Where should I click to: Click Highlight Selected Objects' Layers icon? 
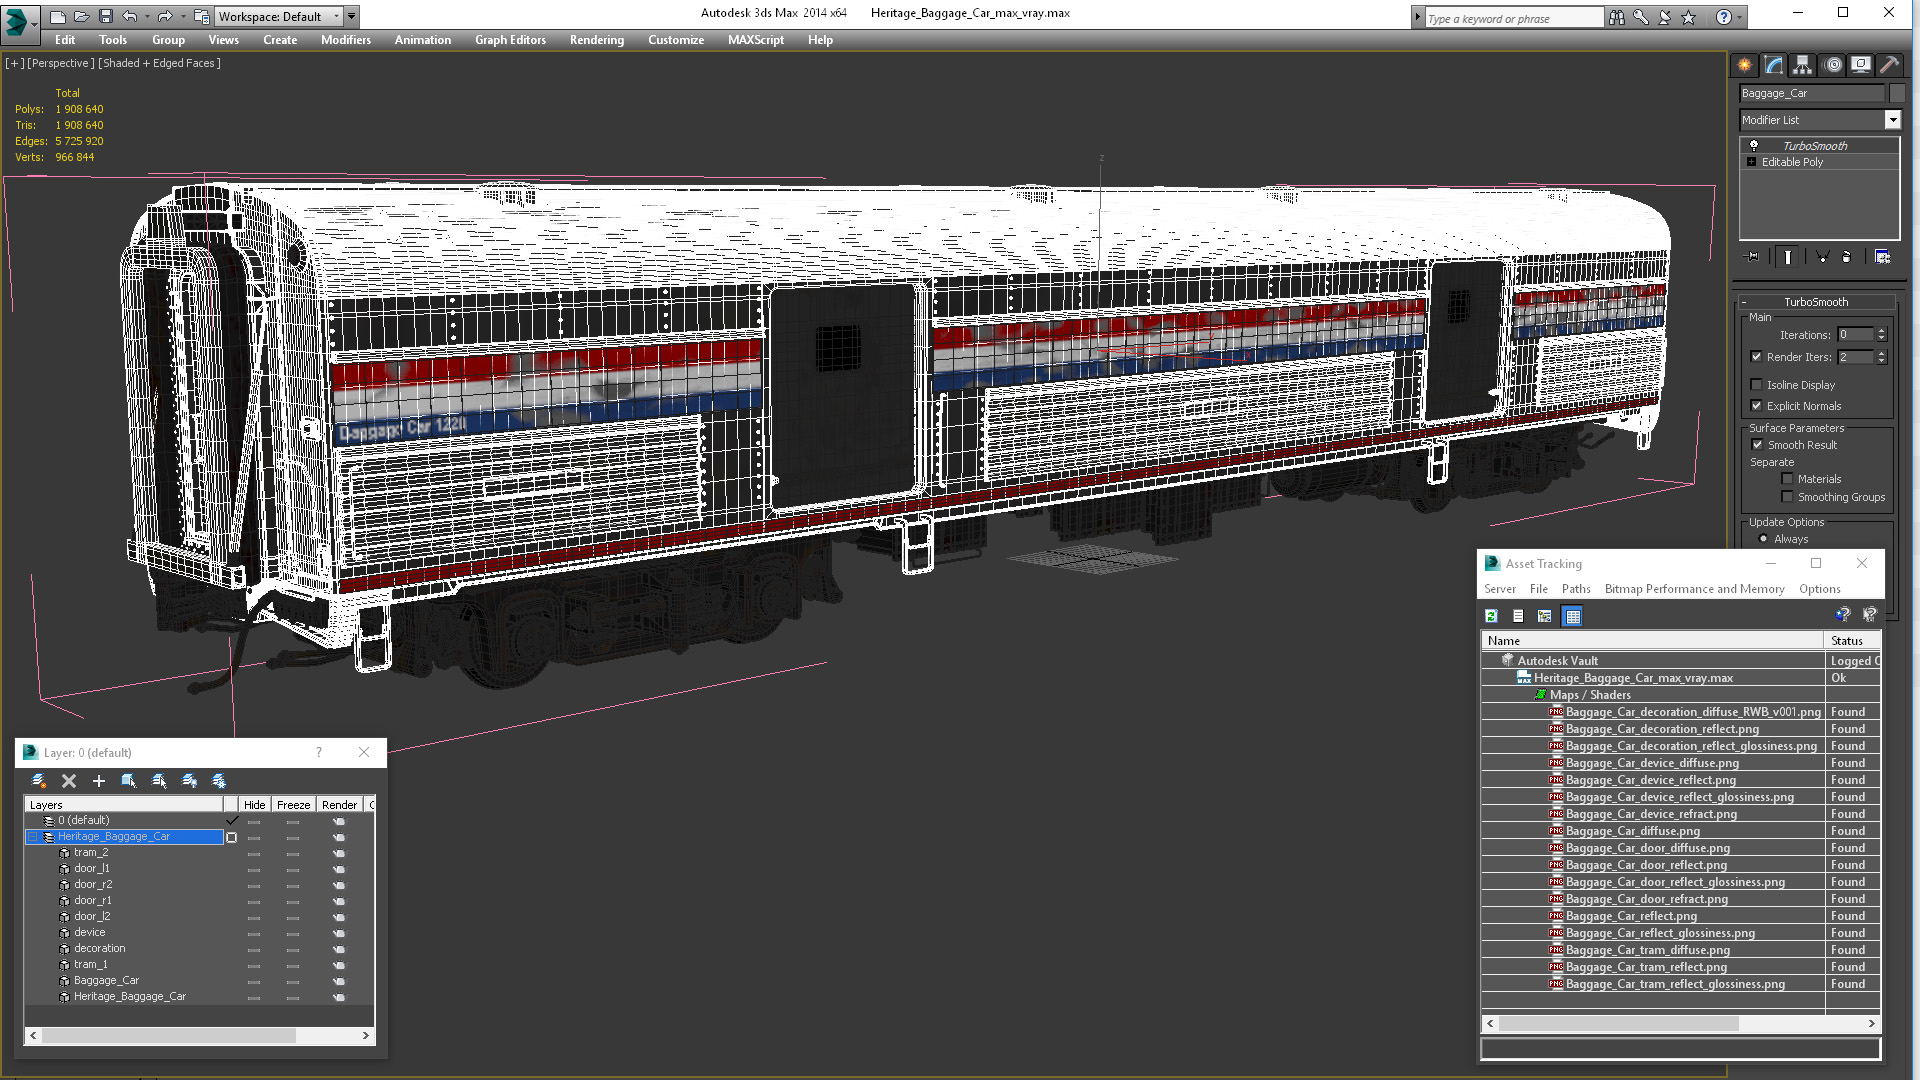pyautogui.click(x=159, y=781)
